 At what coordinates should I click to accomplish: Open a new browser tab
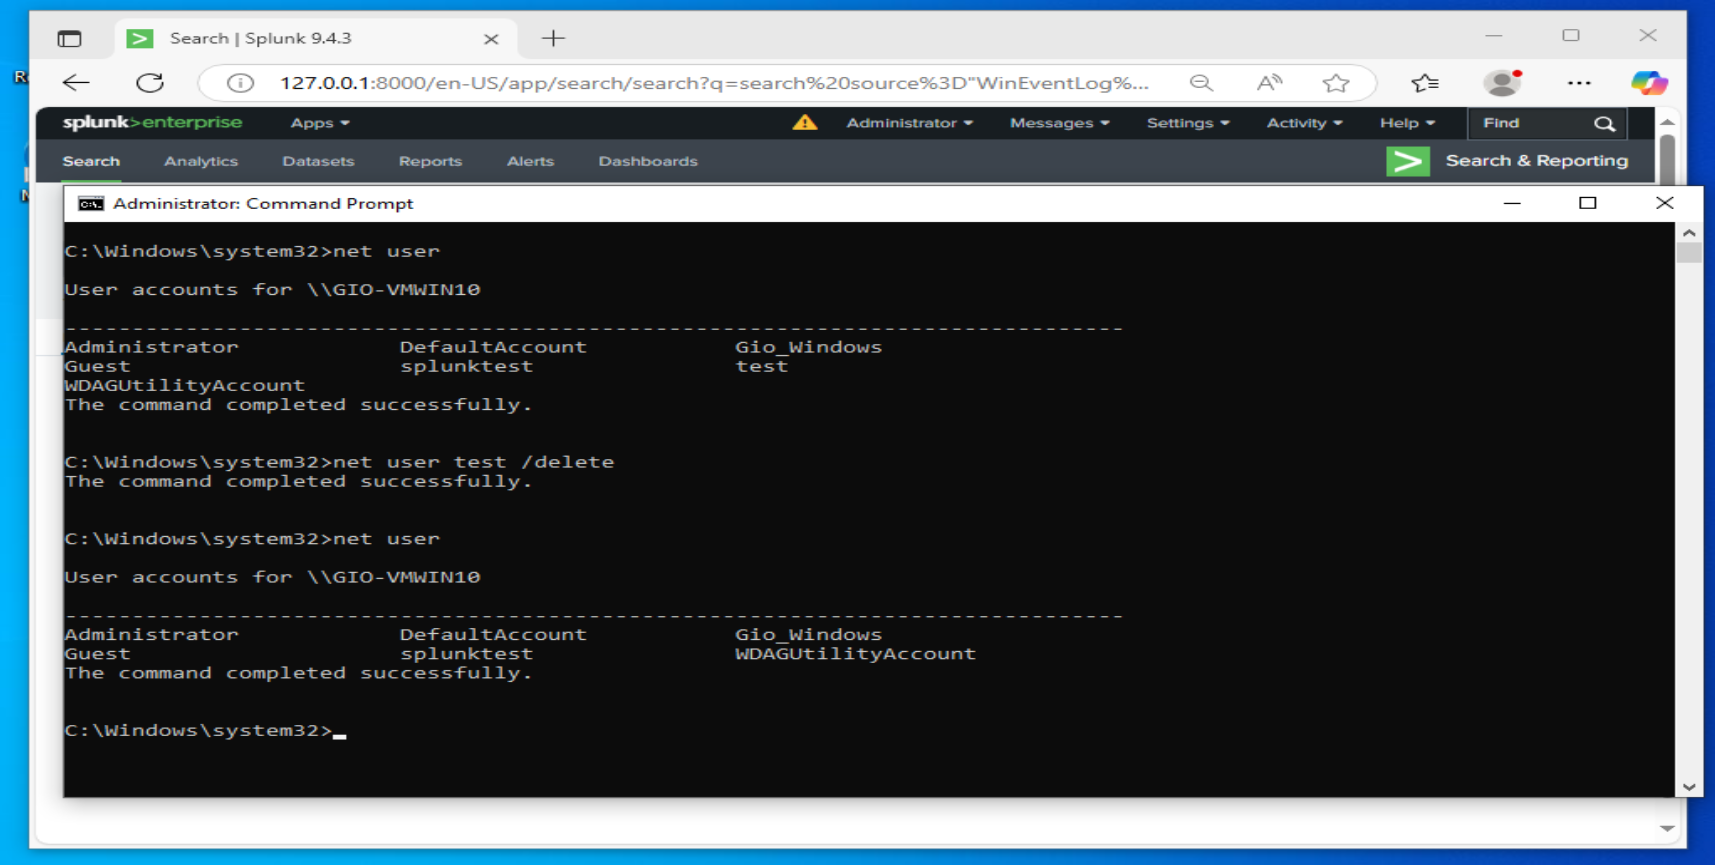click(x=553, y=39)
